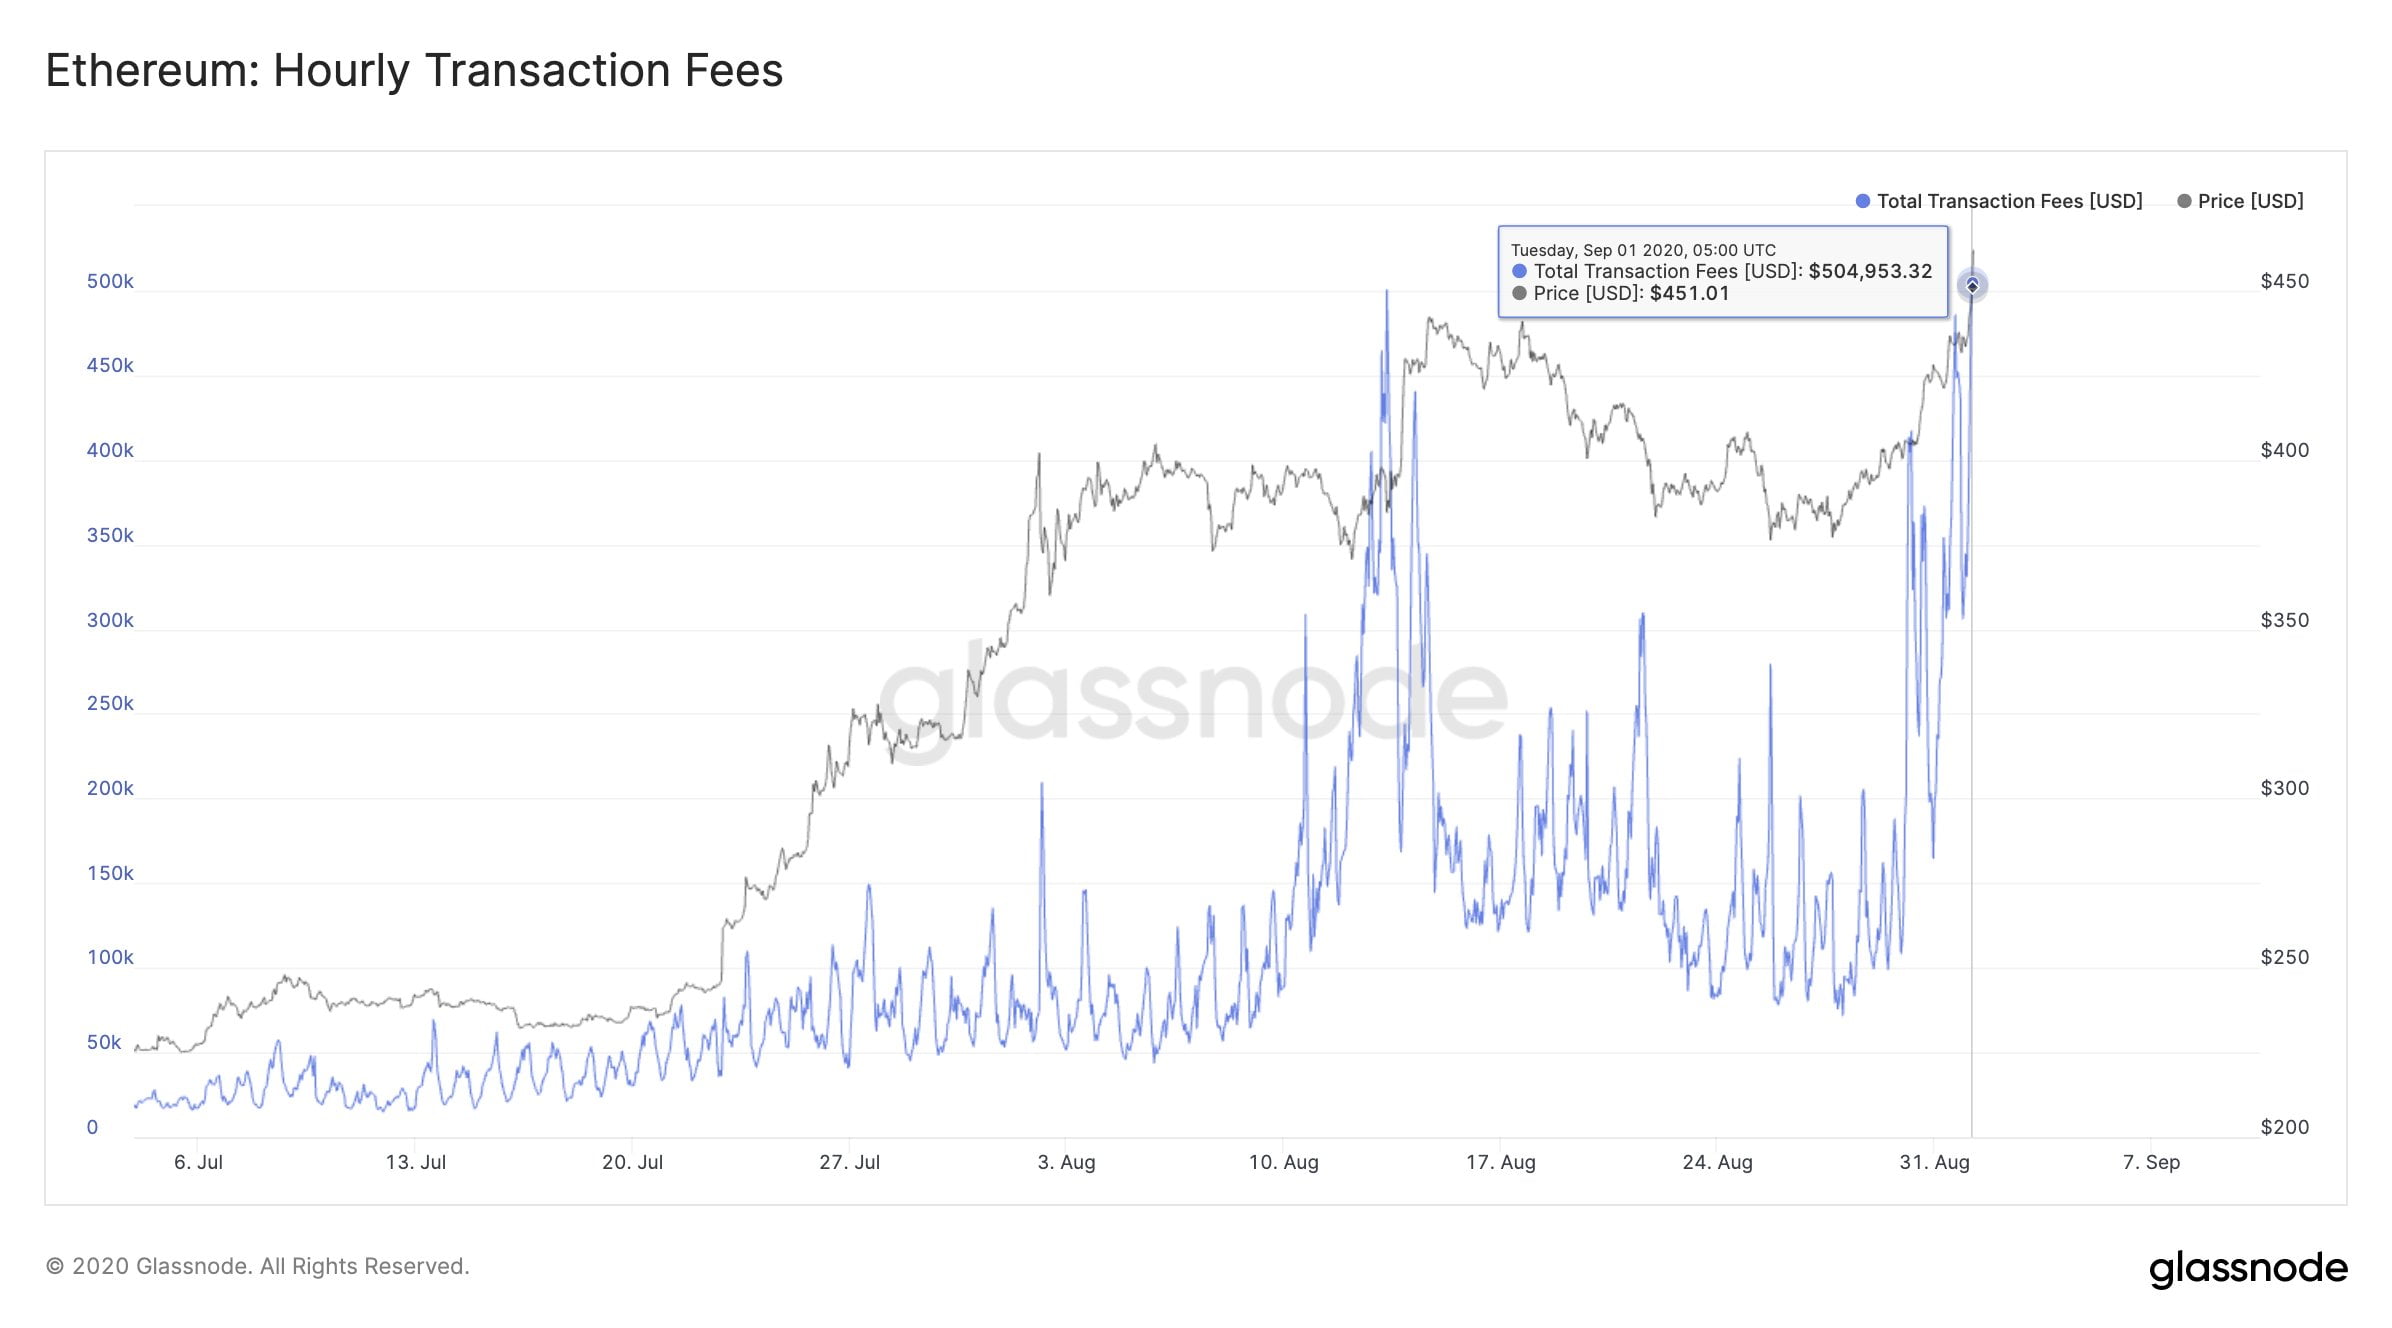Click the $451.01 price value in tooltip
This screenshot has width=2392, height=1328.
tap(1689, 293)
